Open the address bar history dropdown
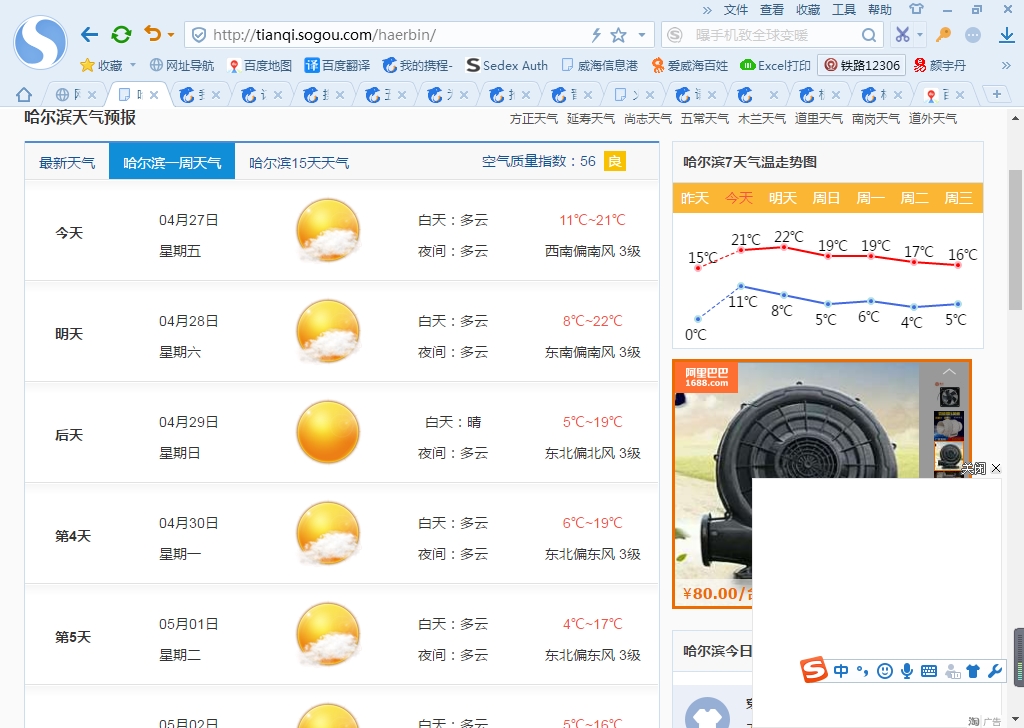Screen dimensions: 1024x728 [642, 35]
